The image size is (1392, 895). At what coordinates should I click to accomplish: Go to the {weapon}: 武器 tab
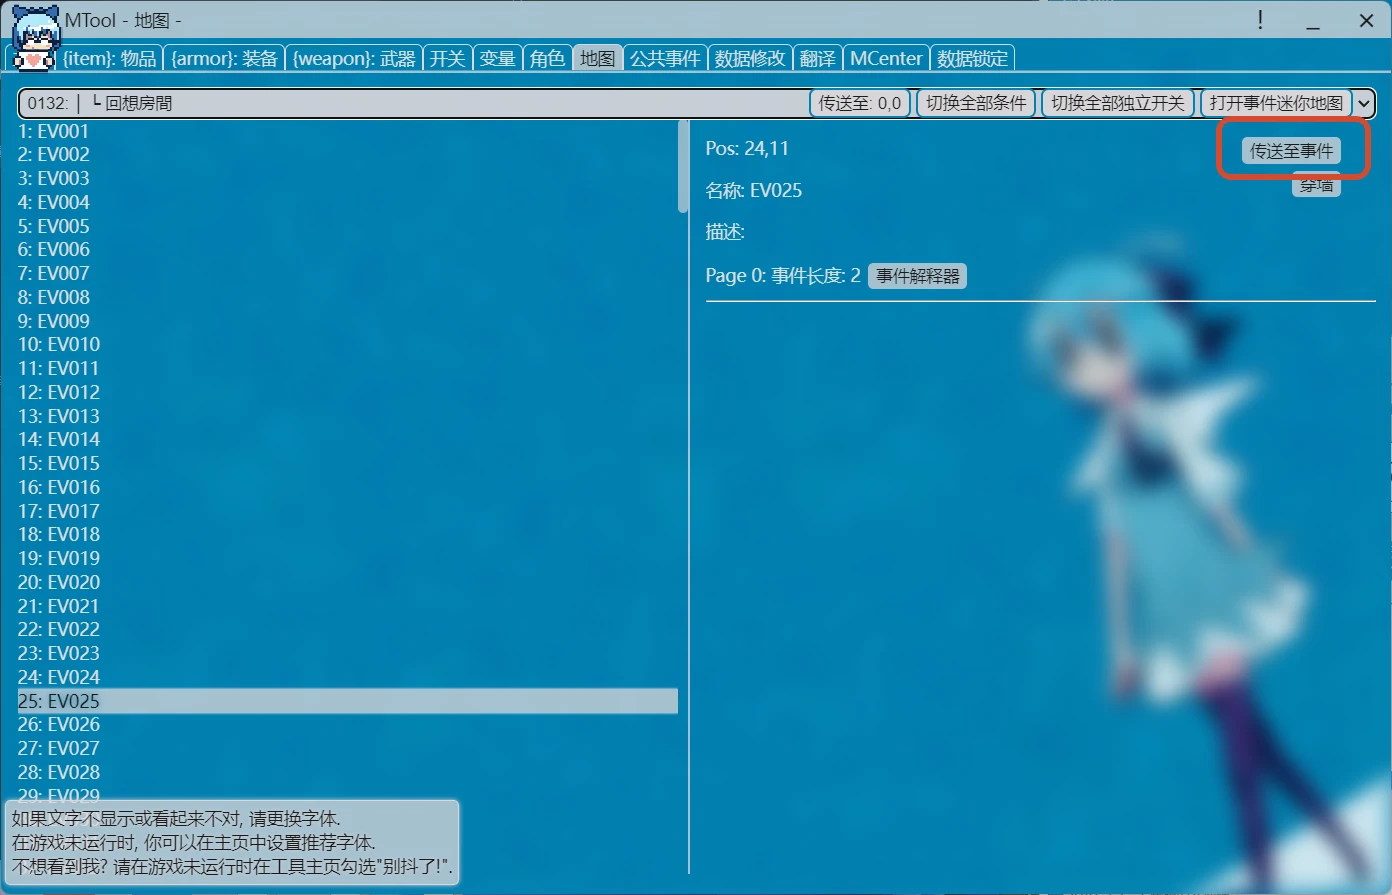pyautogui.click(x=354, y=59)
